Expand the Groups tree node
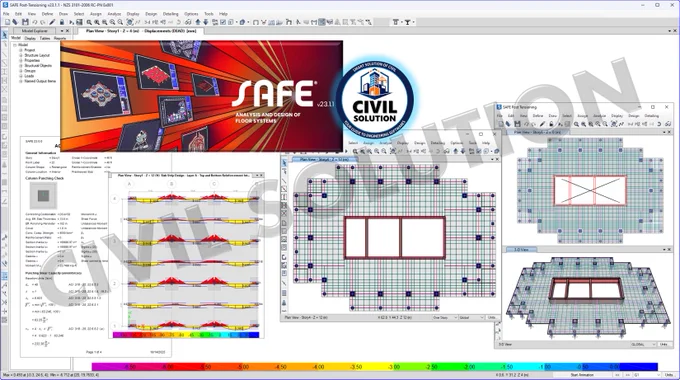This screenshot has width=680, height=380. [x=20, y=71]
